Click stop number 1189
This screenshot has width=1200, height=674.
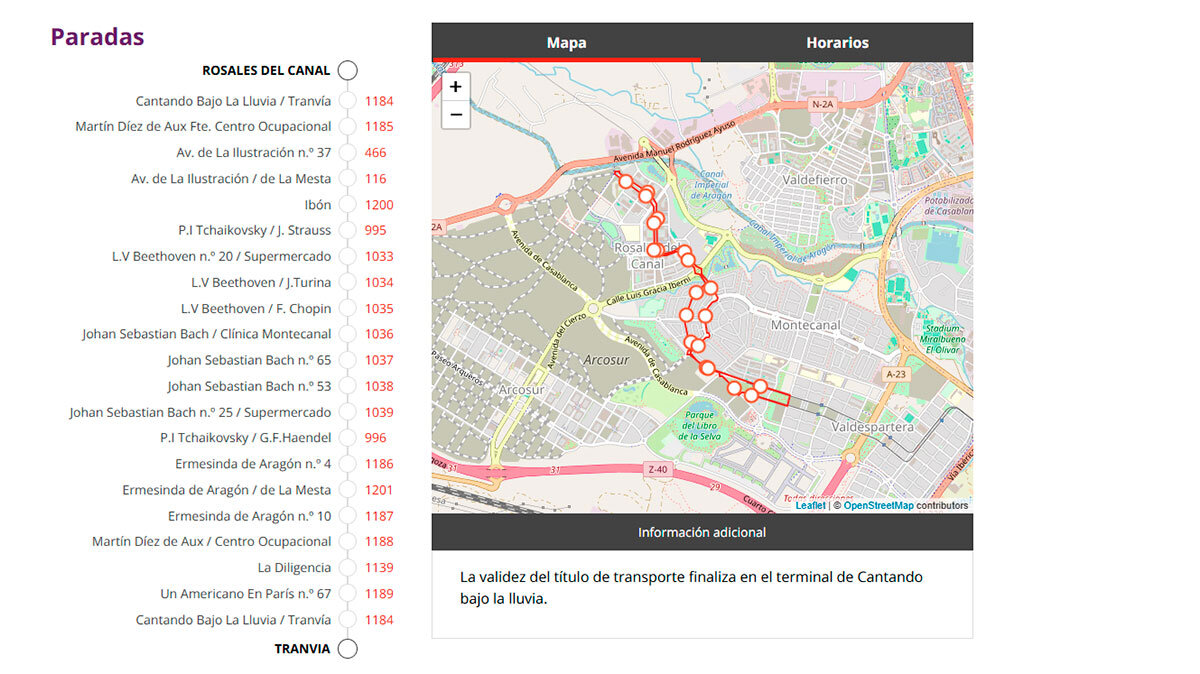379,593
